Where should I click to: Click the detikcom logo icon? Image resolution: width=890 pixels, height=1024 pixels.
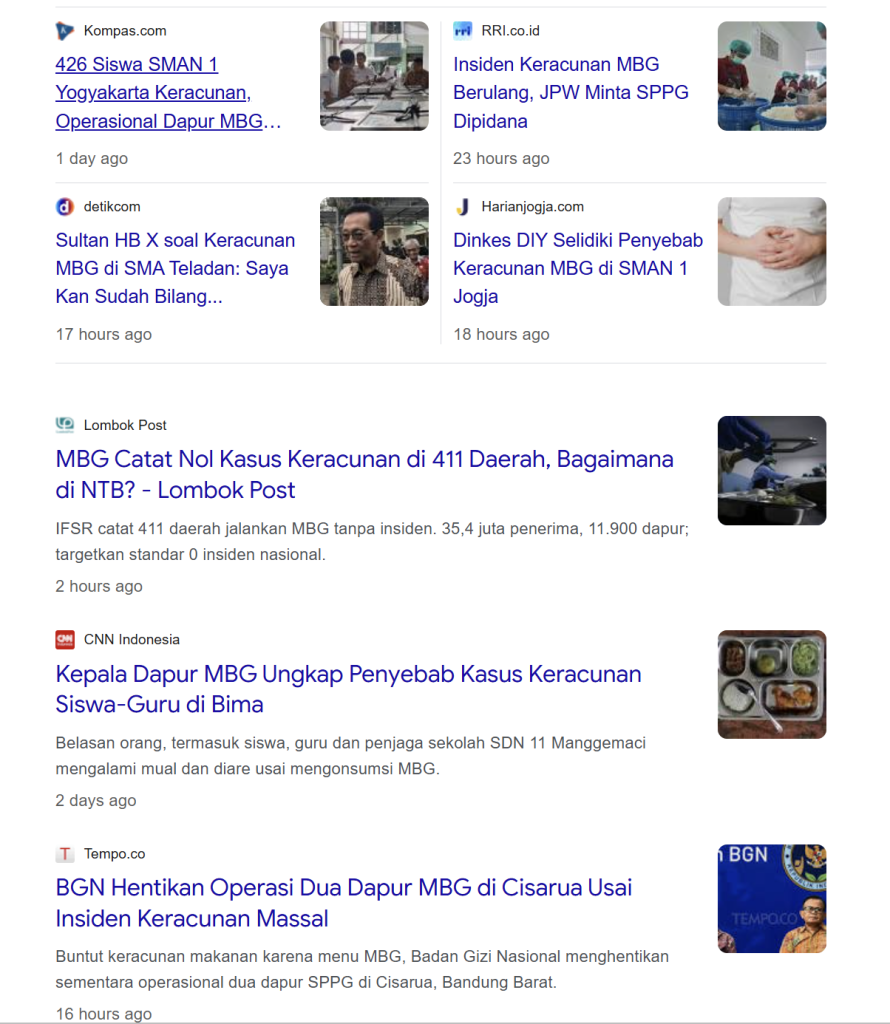(65, 207)
